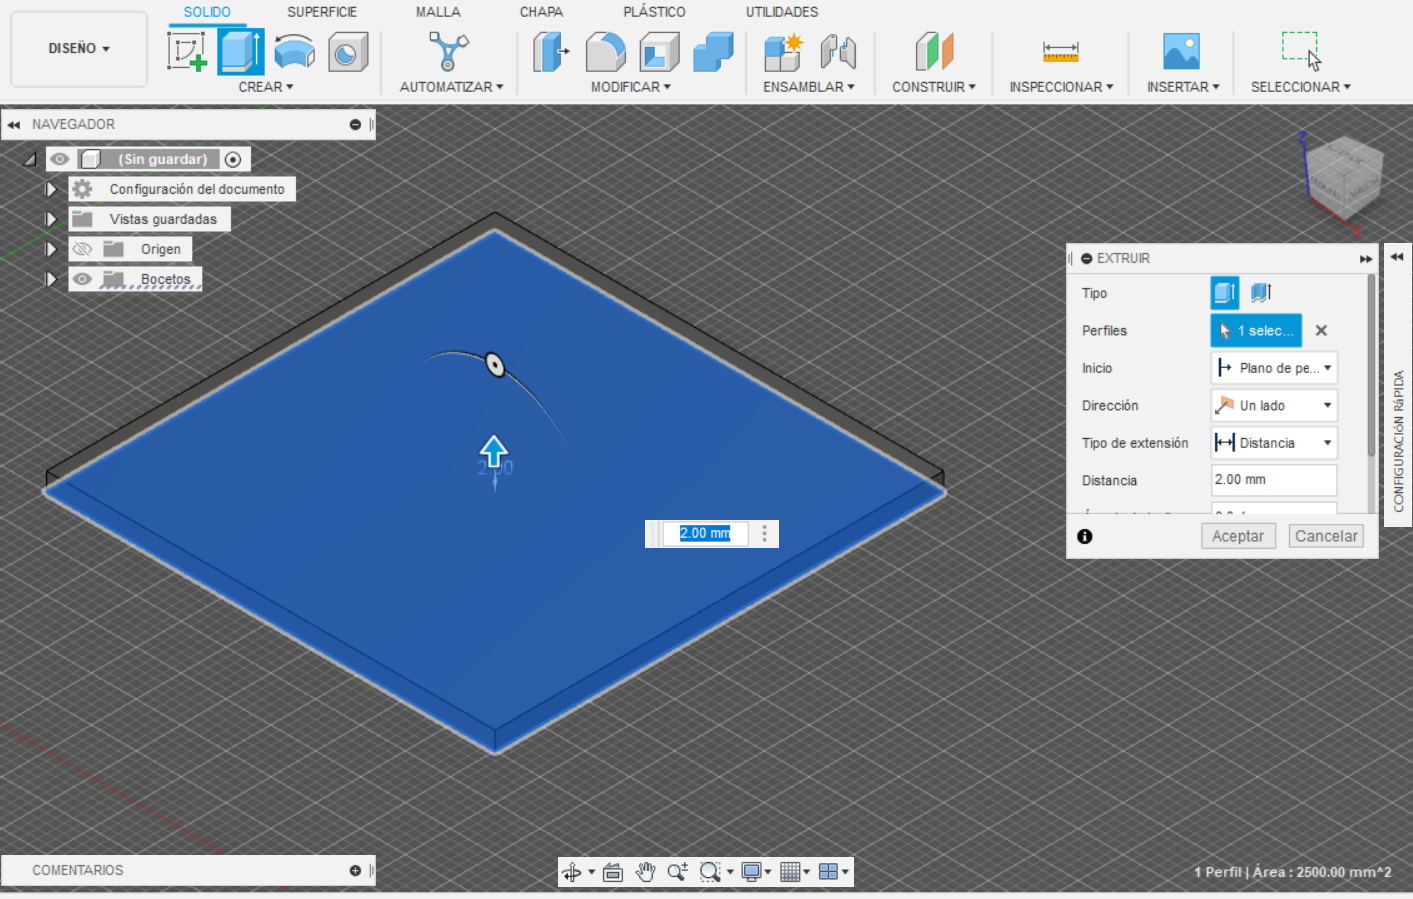This screenshot has height=899, width=1413.
Task: Switch to the MALLA tab
Action: click(438, 12)
